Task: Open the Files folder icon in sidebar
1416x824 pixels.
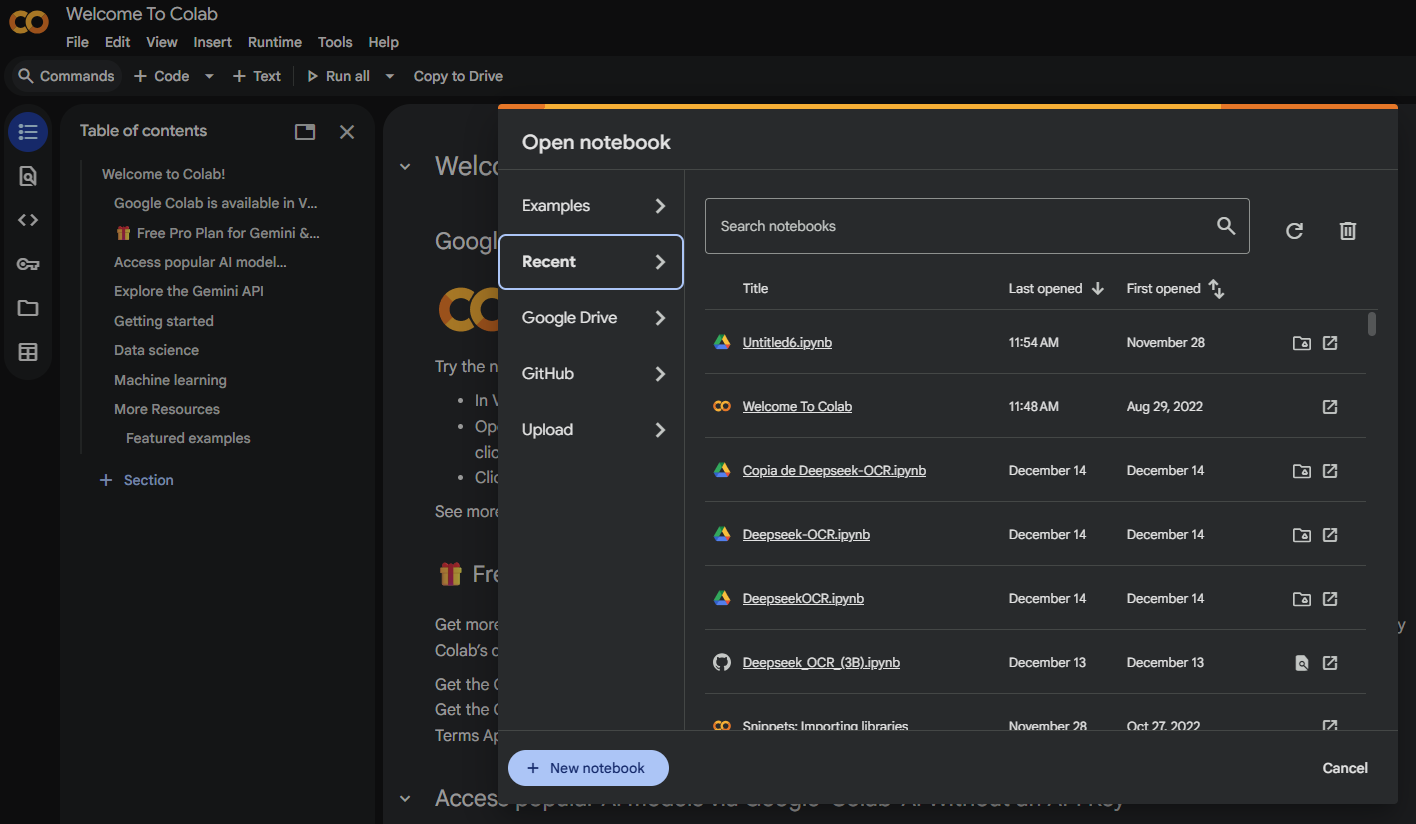Action: point(28,308)
